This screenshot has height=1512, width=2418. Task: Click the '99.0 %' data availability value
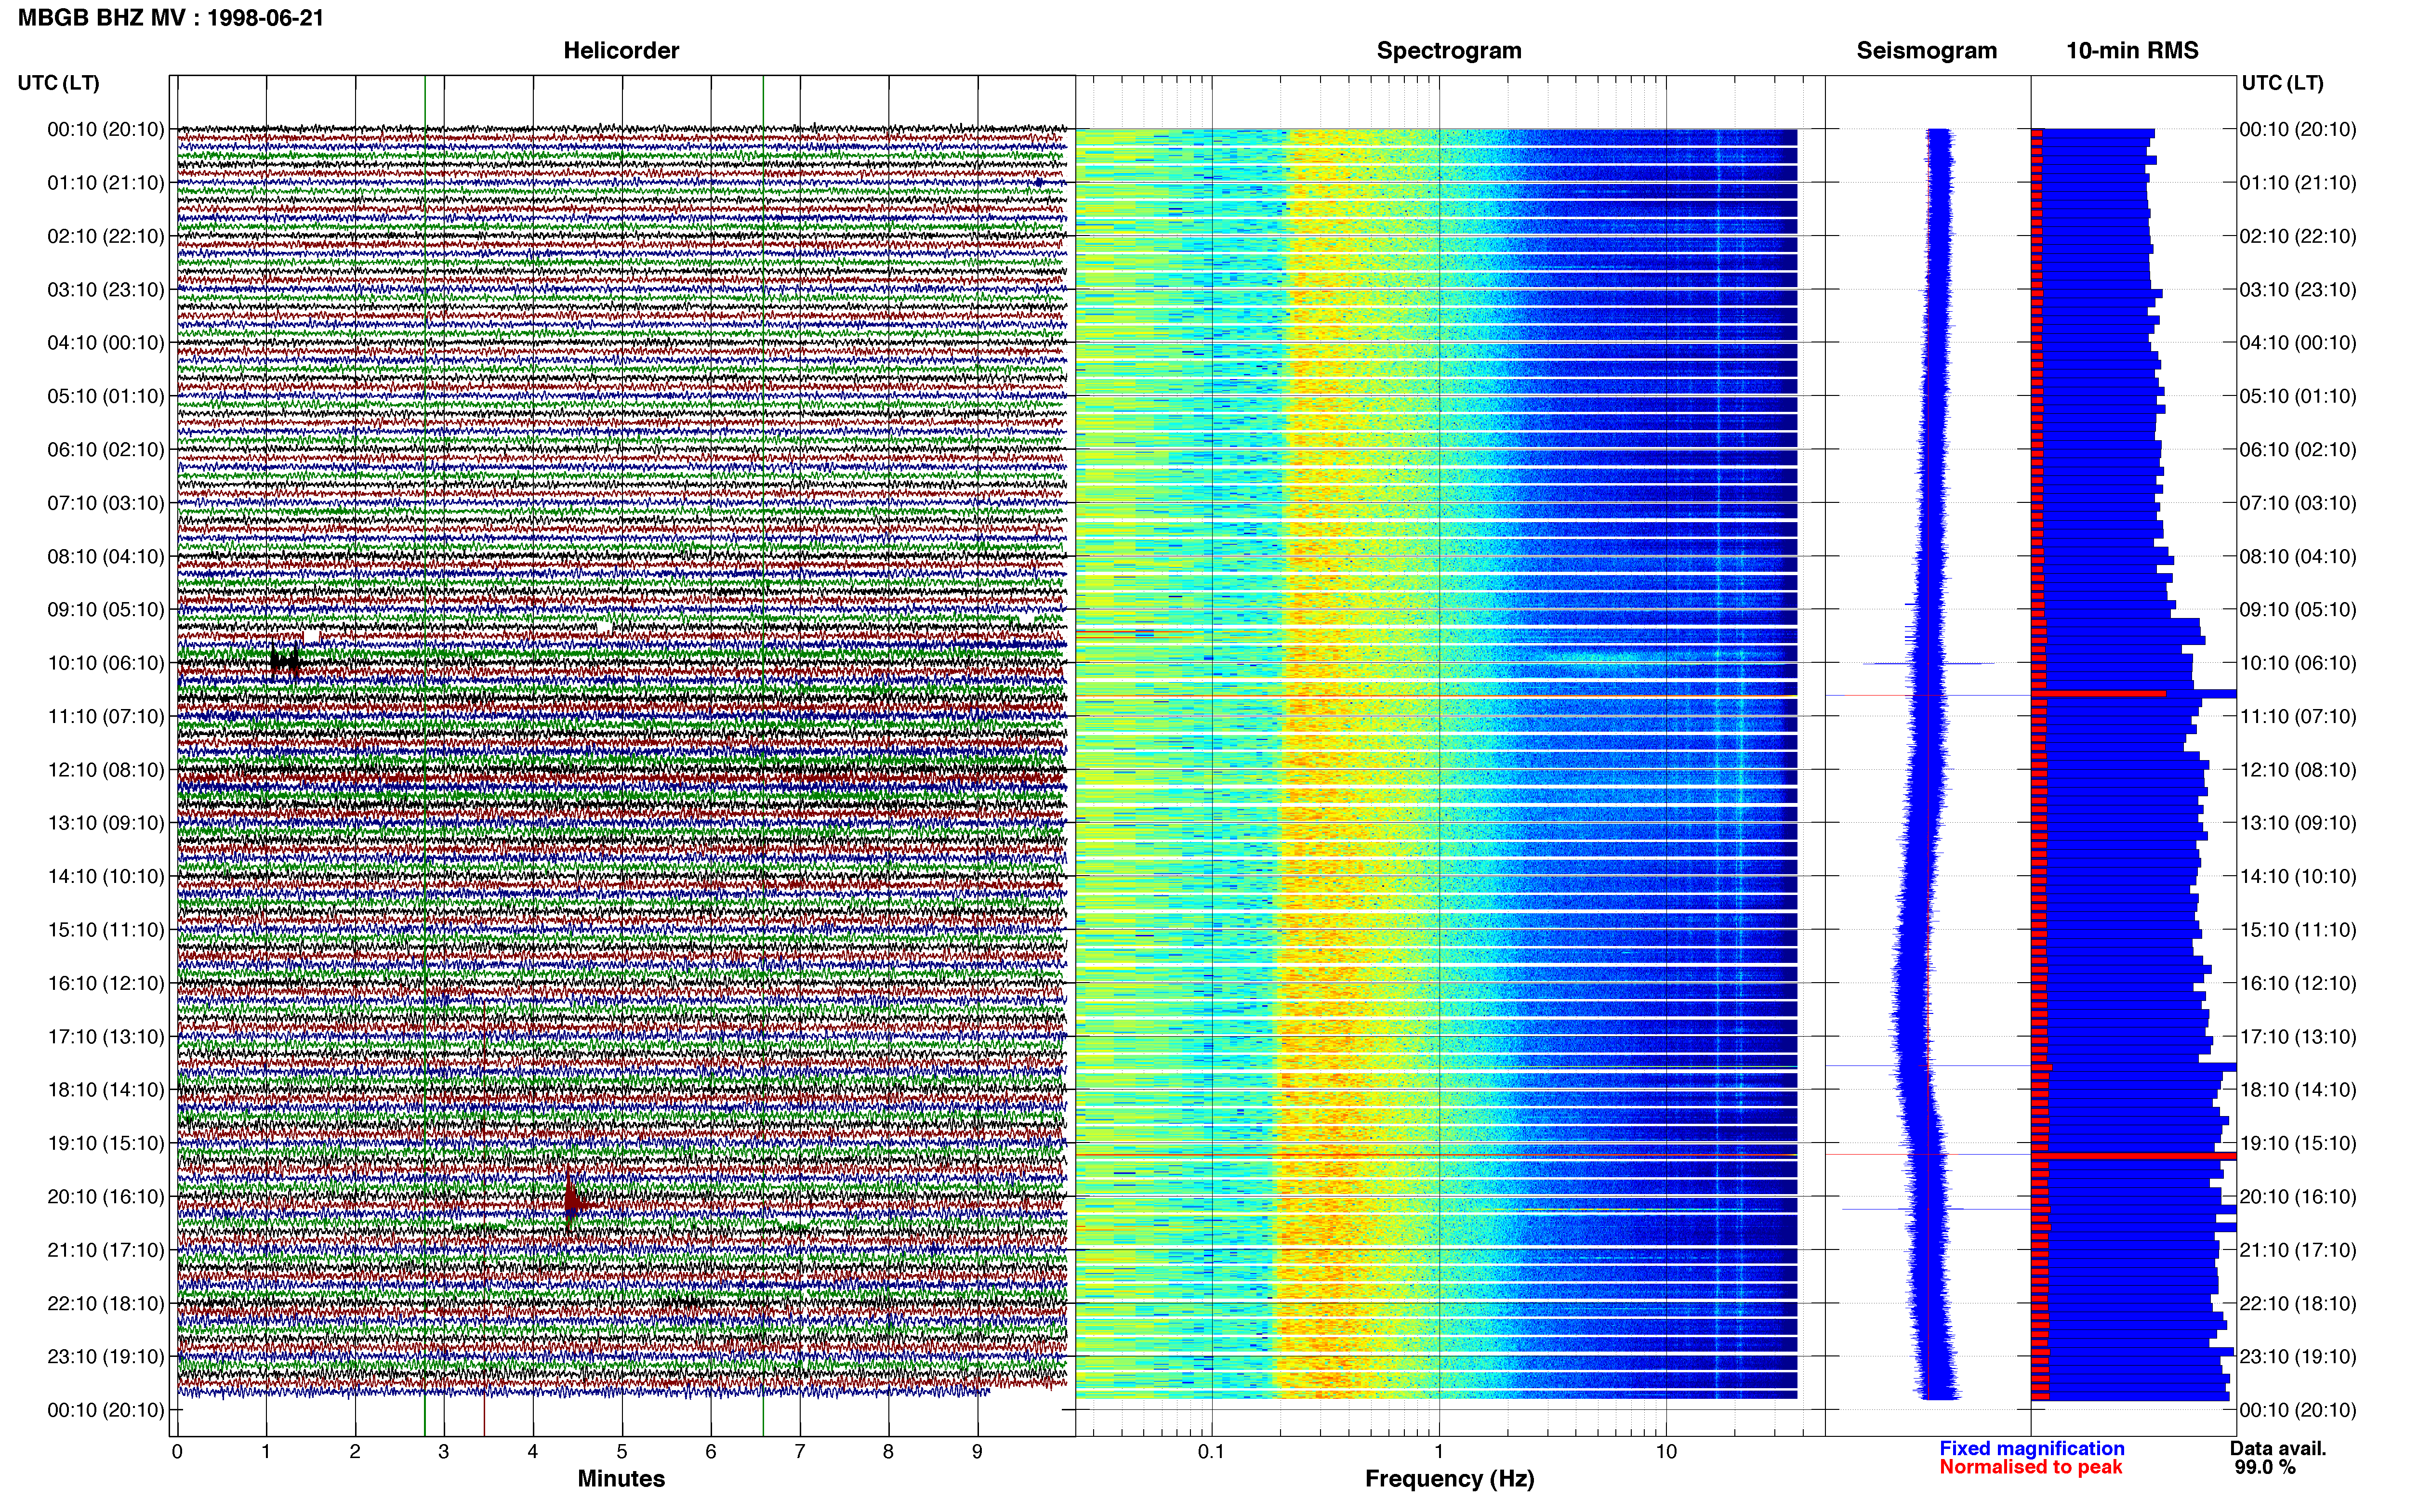click(2265, 1468)
